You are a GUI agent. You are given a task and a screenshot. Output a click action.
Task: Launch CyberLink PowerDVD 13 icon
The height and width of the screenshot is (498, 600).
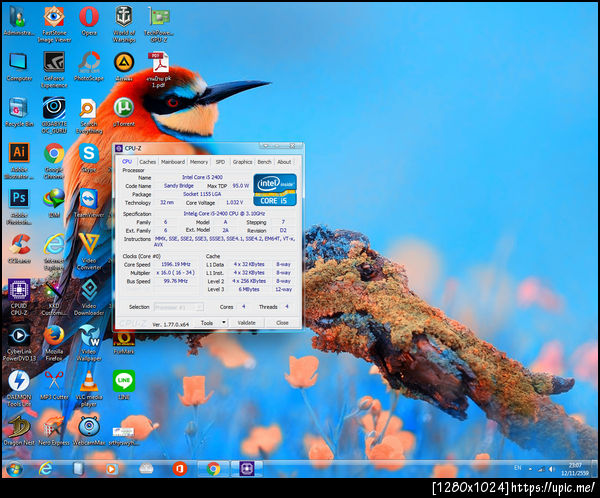(19, 343)
